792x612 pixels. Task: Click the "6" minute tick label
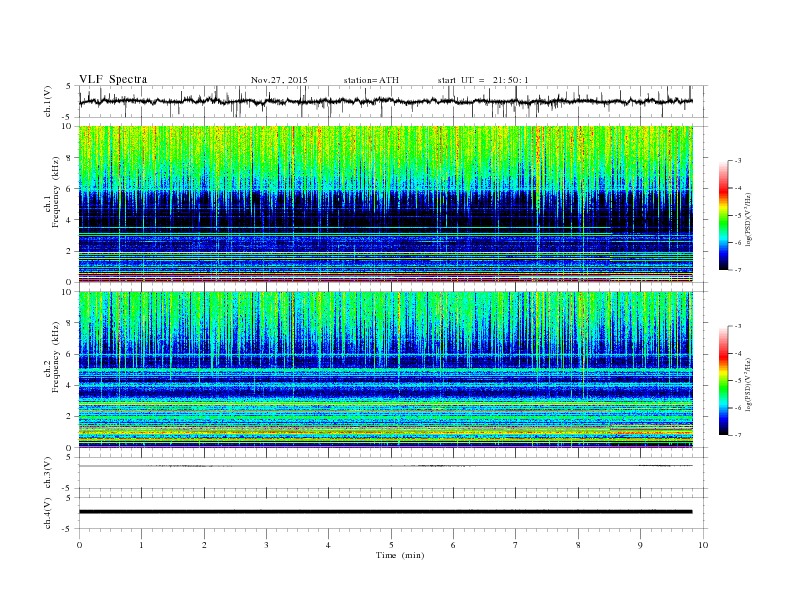pyautogui.click(x=453, y=545)
